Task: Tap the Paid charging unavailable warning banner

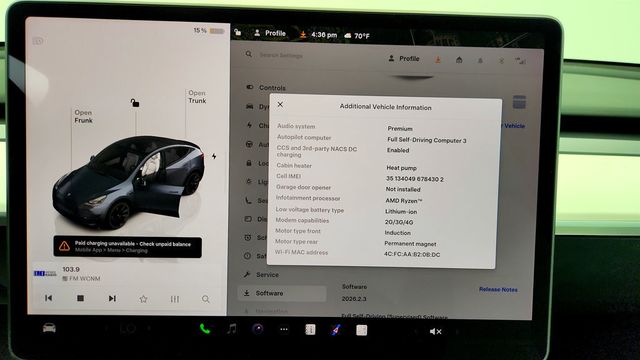Action: tap(127, 247)
